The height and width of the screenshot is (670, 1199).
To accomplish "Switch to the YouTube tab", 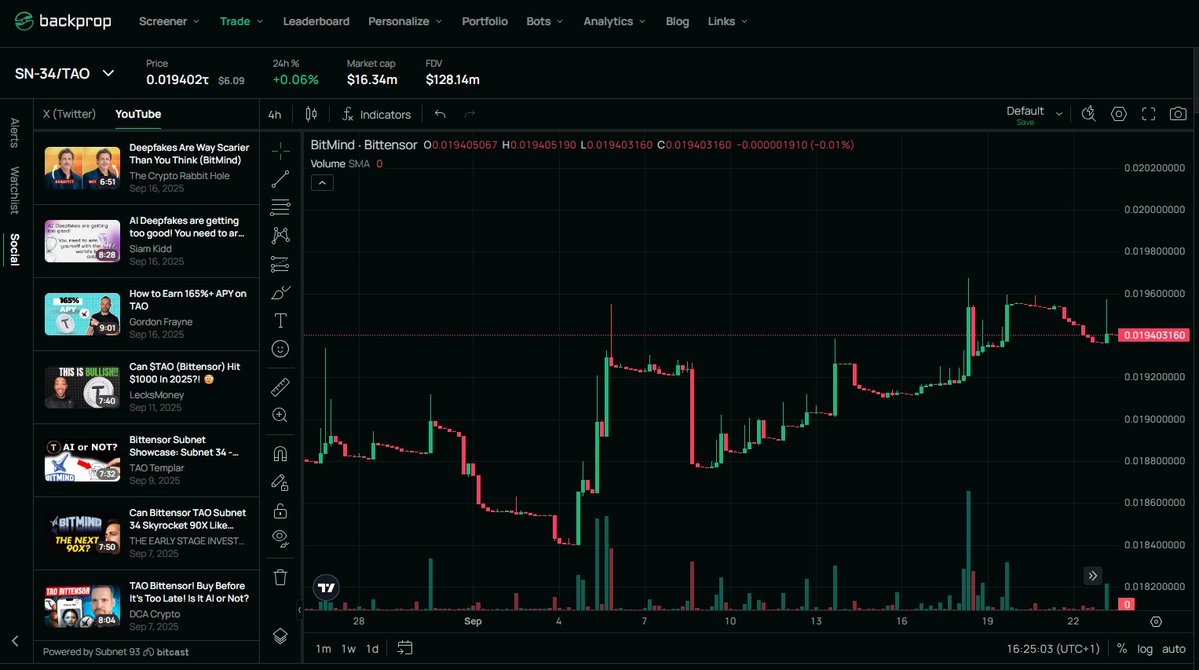I will coord(138,114).
